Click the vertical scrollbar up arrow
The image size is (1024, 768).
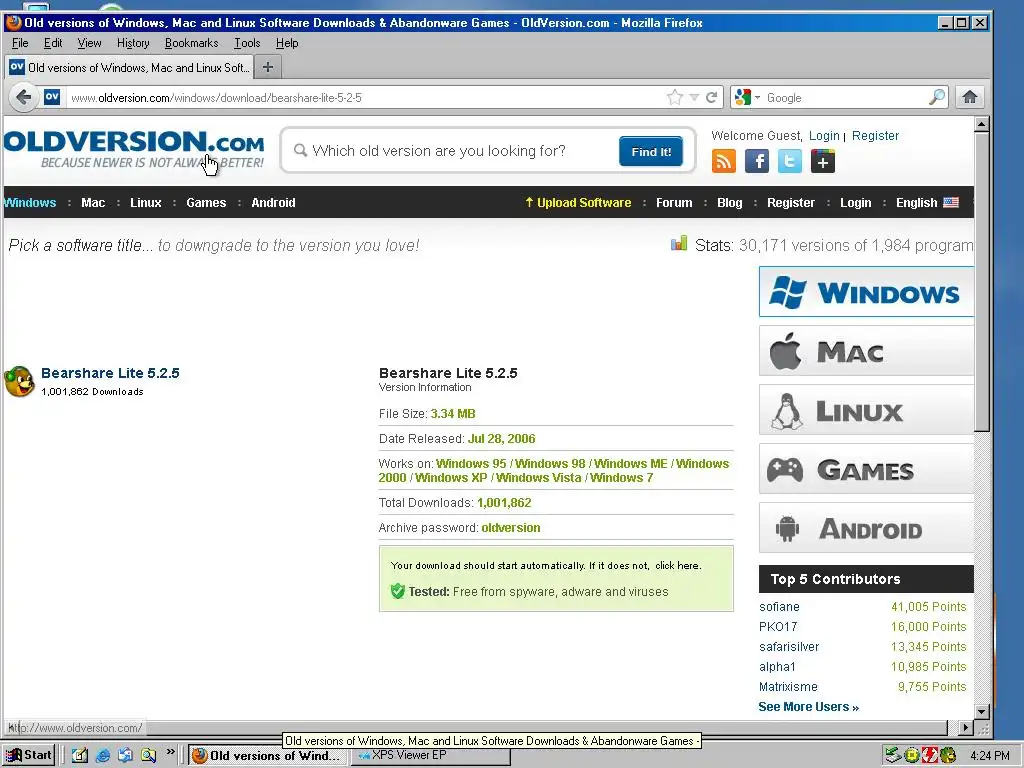982,124
